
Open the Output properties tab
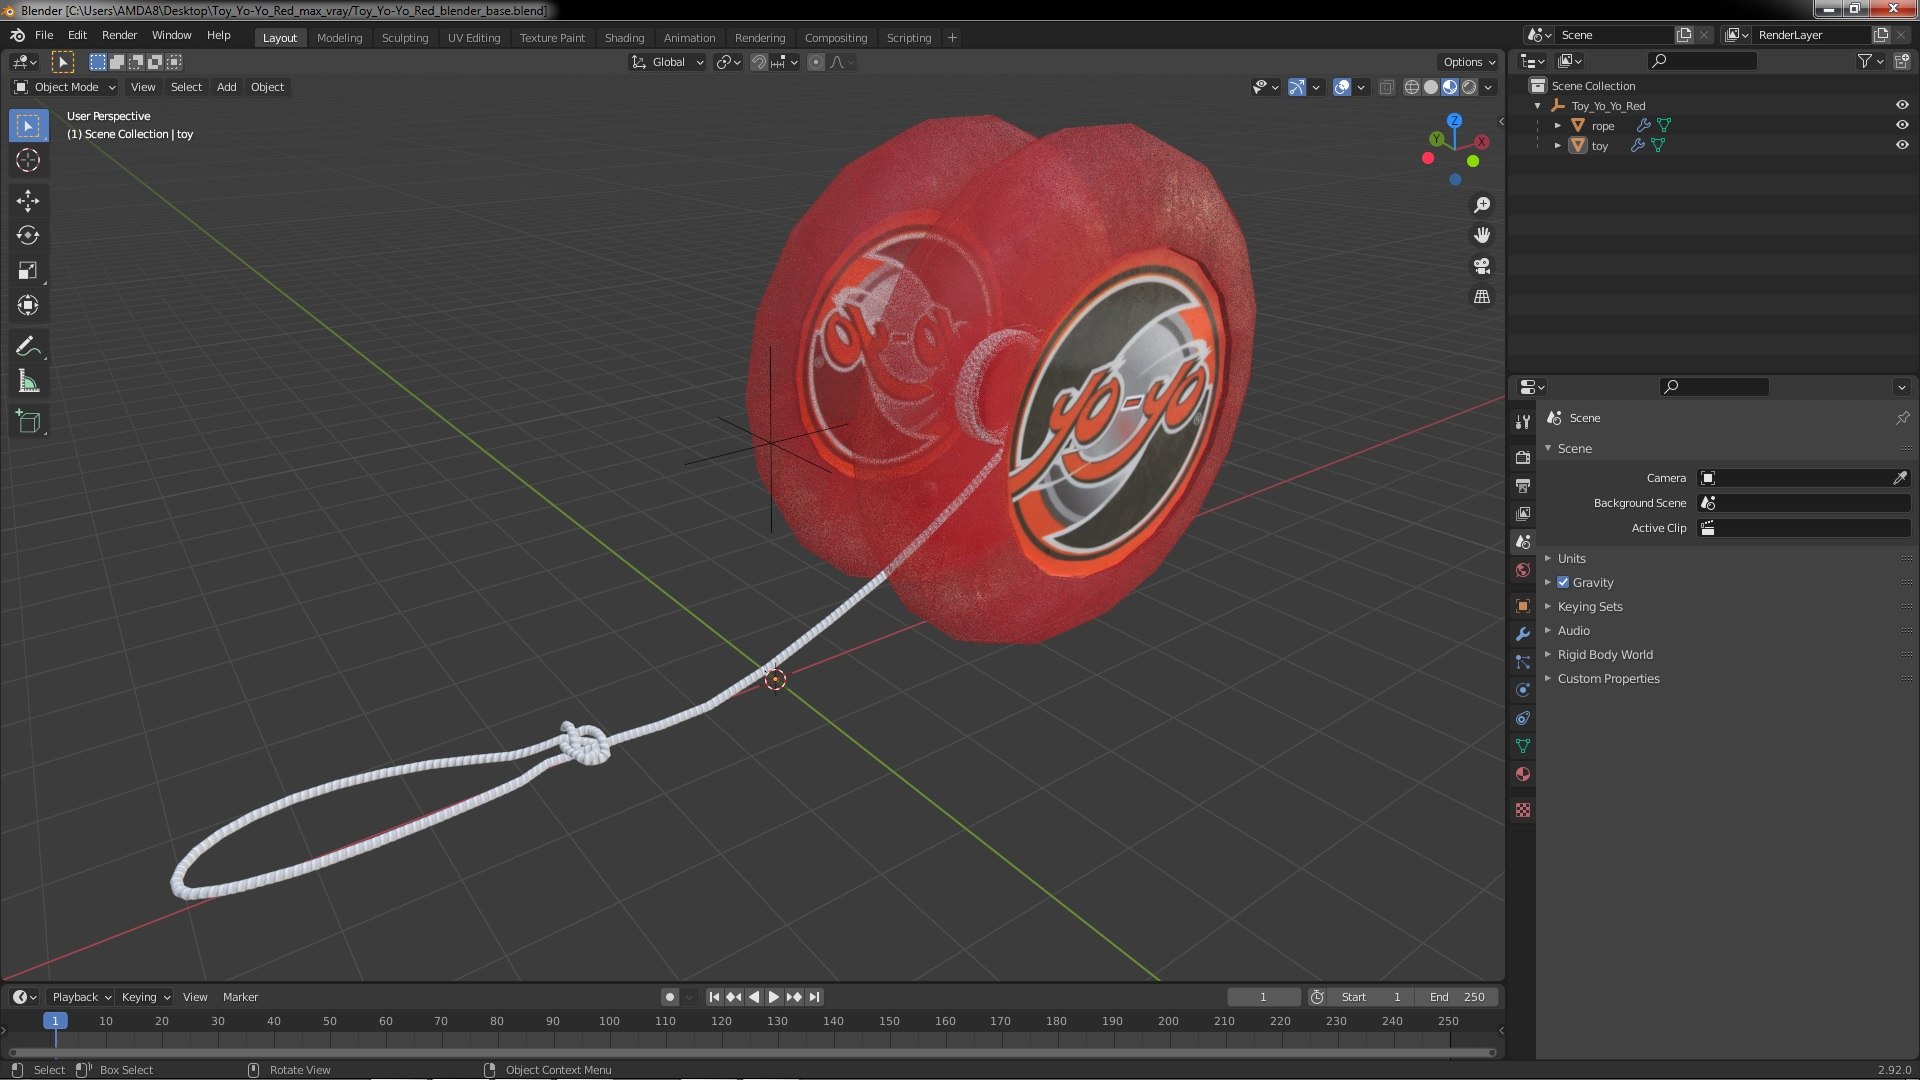coord(1523,486)
